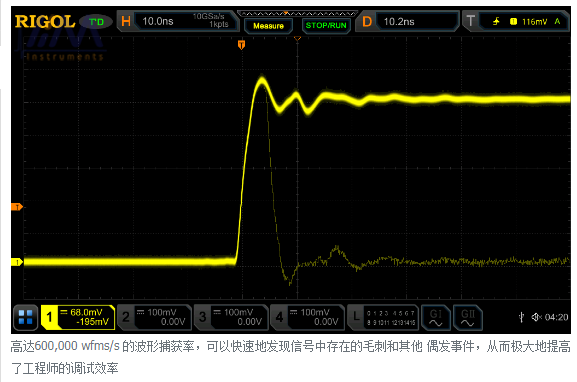Screen dimensions: 577x382
Task: Select the GI waveform generator icon
Action: click(436, 318)
